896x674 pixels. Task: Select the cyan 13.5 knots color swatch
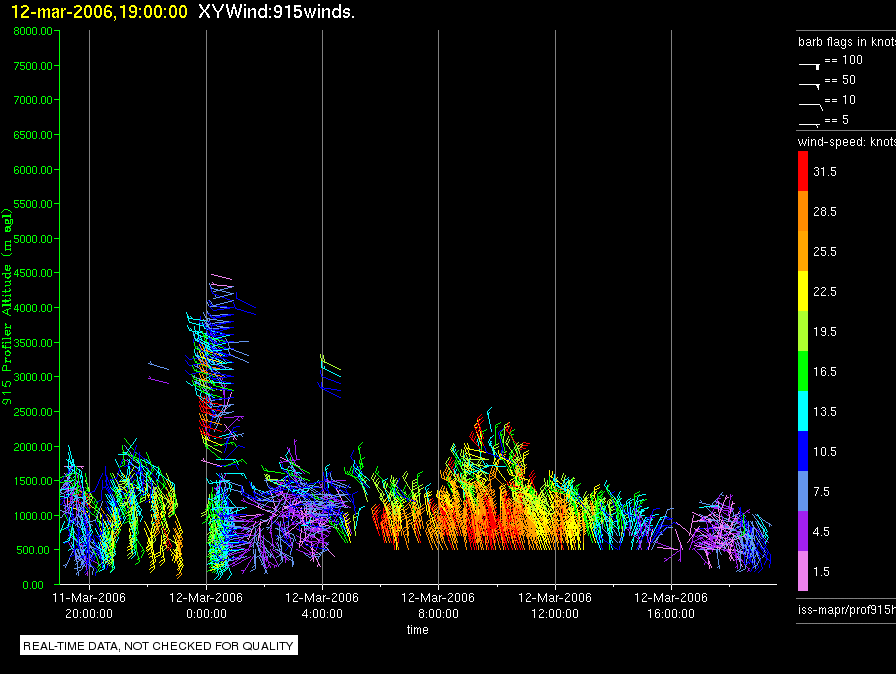(x=803, y=411)
